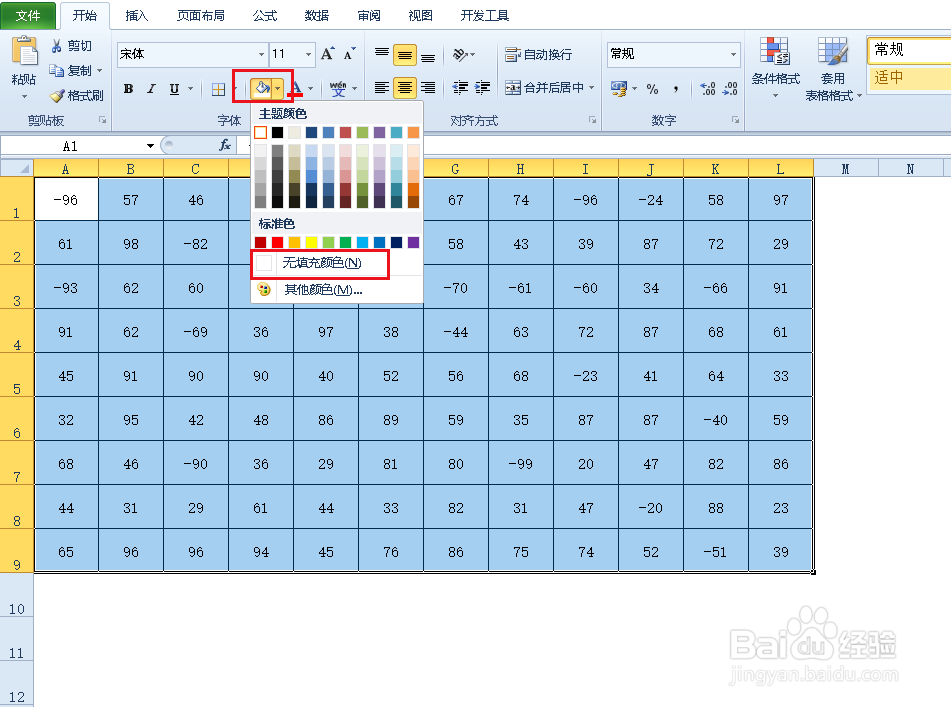Click the Comma Style icon

(676, 88)
